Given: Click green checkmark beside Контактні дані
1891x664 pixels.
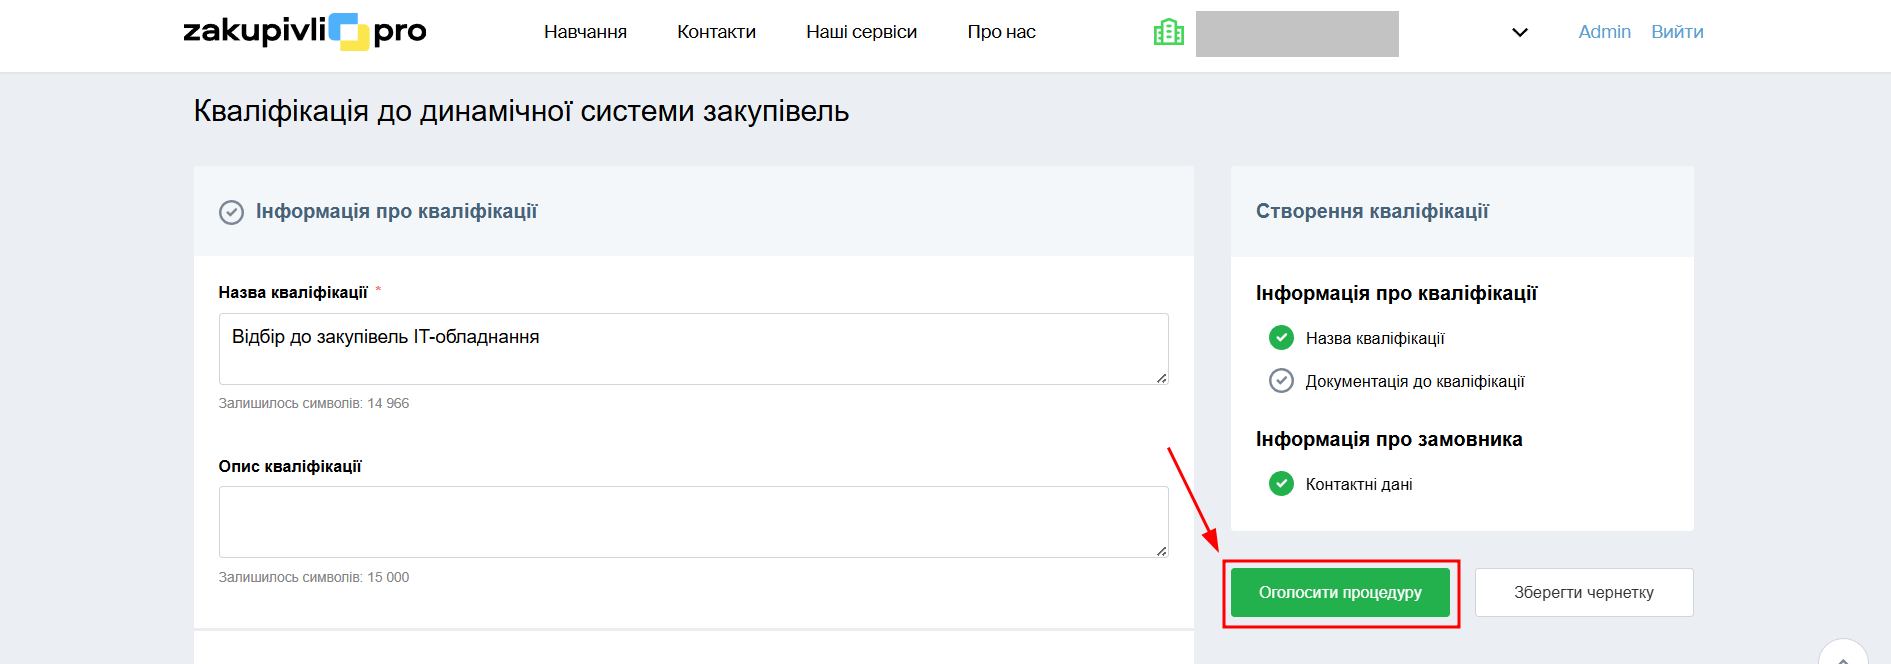Looking at the screenshot, I should pyautogui.click(x=1281, y=484).
